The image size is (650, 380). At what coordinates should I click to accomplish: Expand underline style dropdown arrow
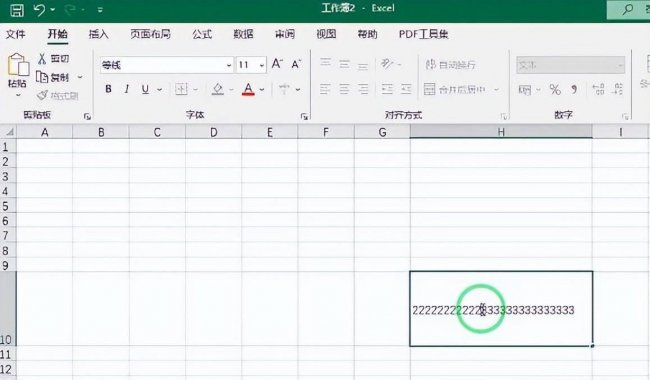[x=160, y=89]
